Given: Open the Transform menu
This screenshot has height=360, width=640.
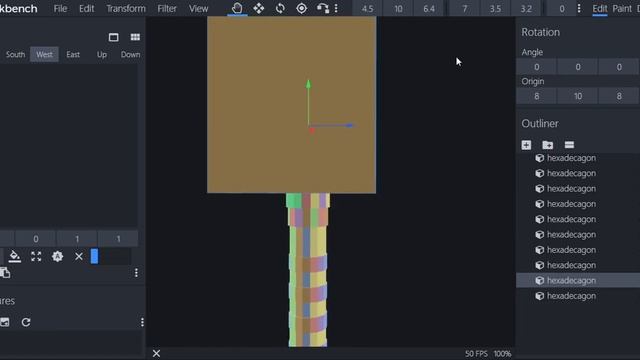Looking at the screenshot, I should point(126,8).
